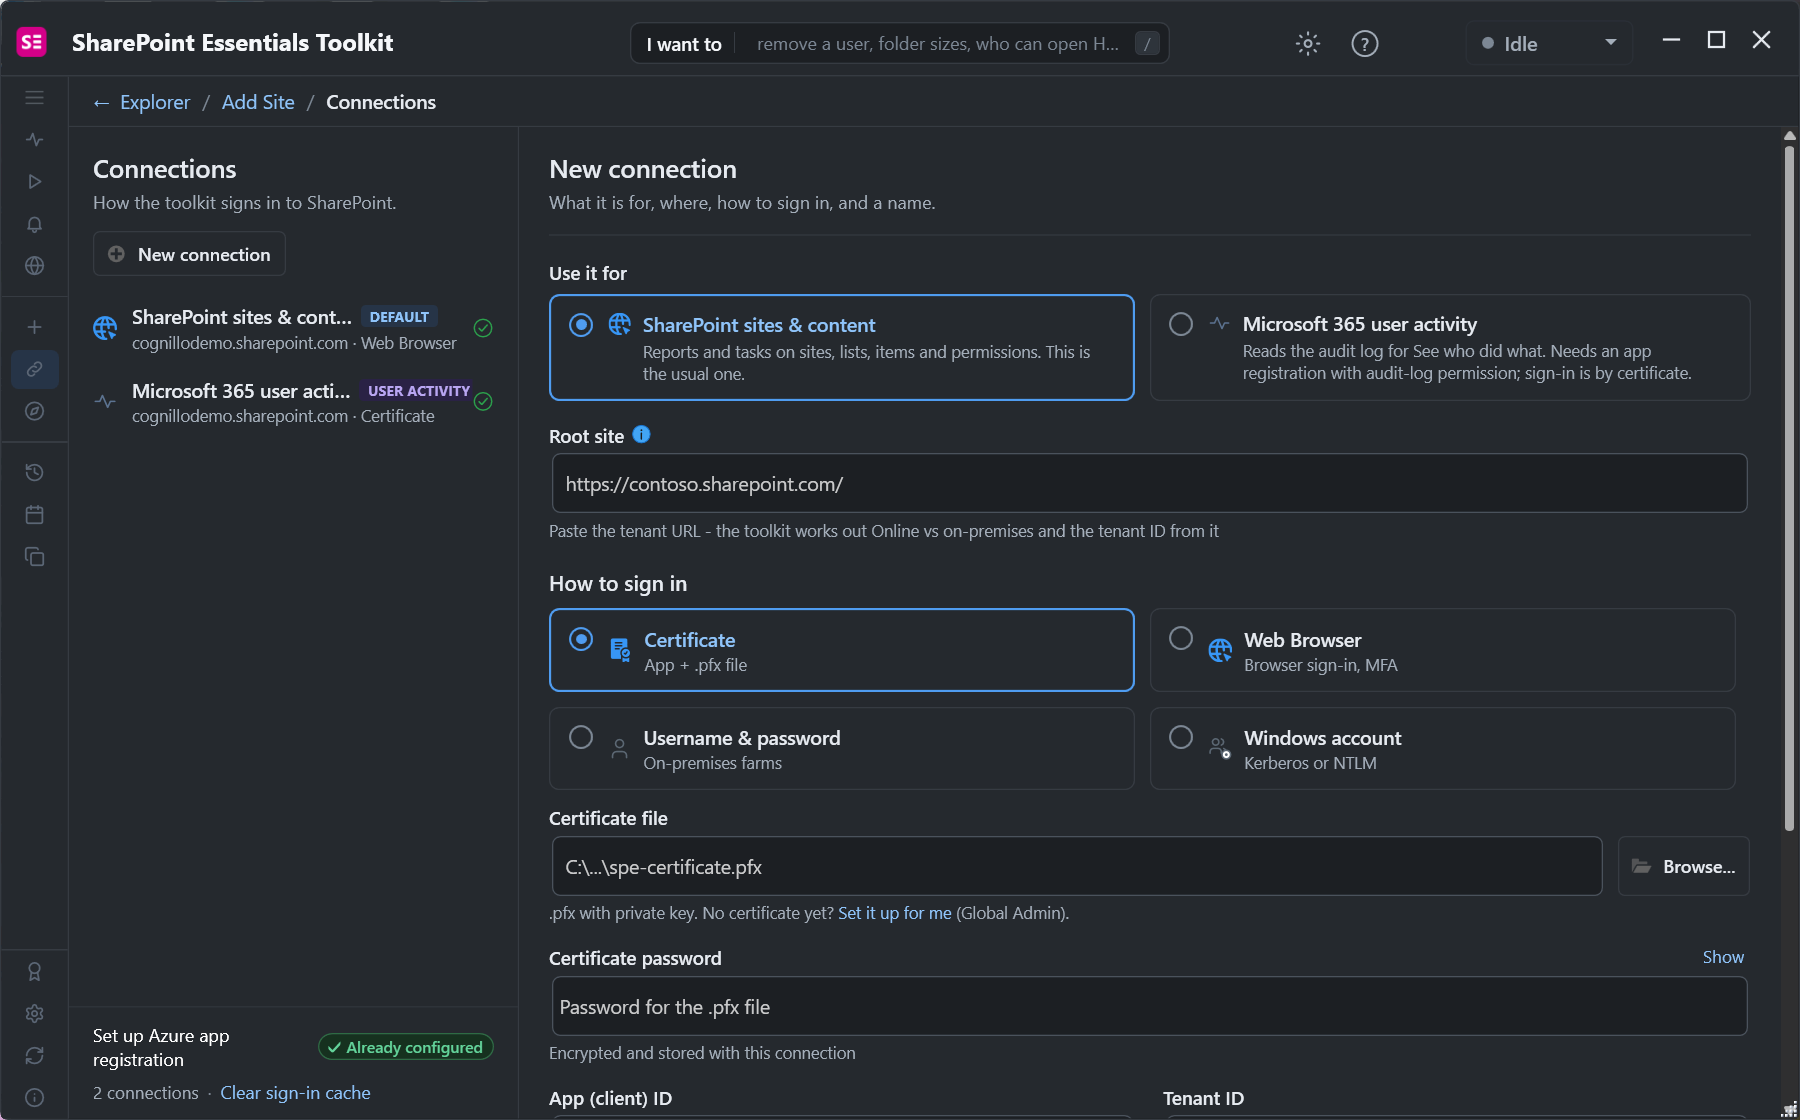The image size is (1800, 1120).
Task: Choose Certificate sign-in method
Action: coord(842,650)
